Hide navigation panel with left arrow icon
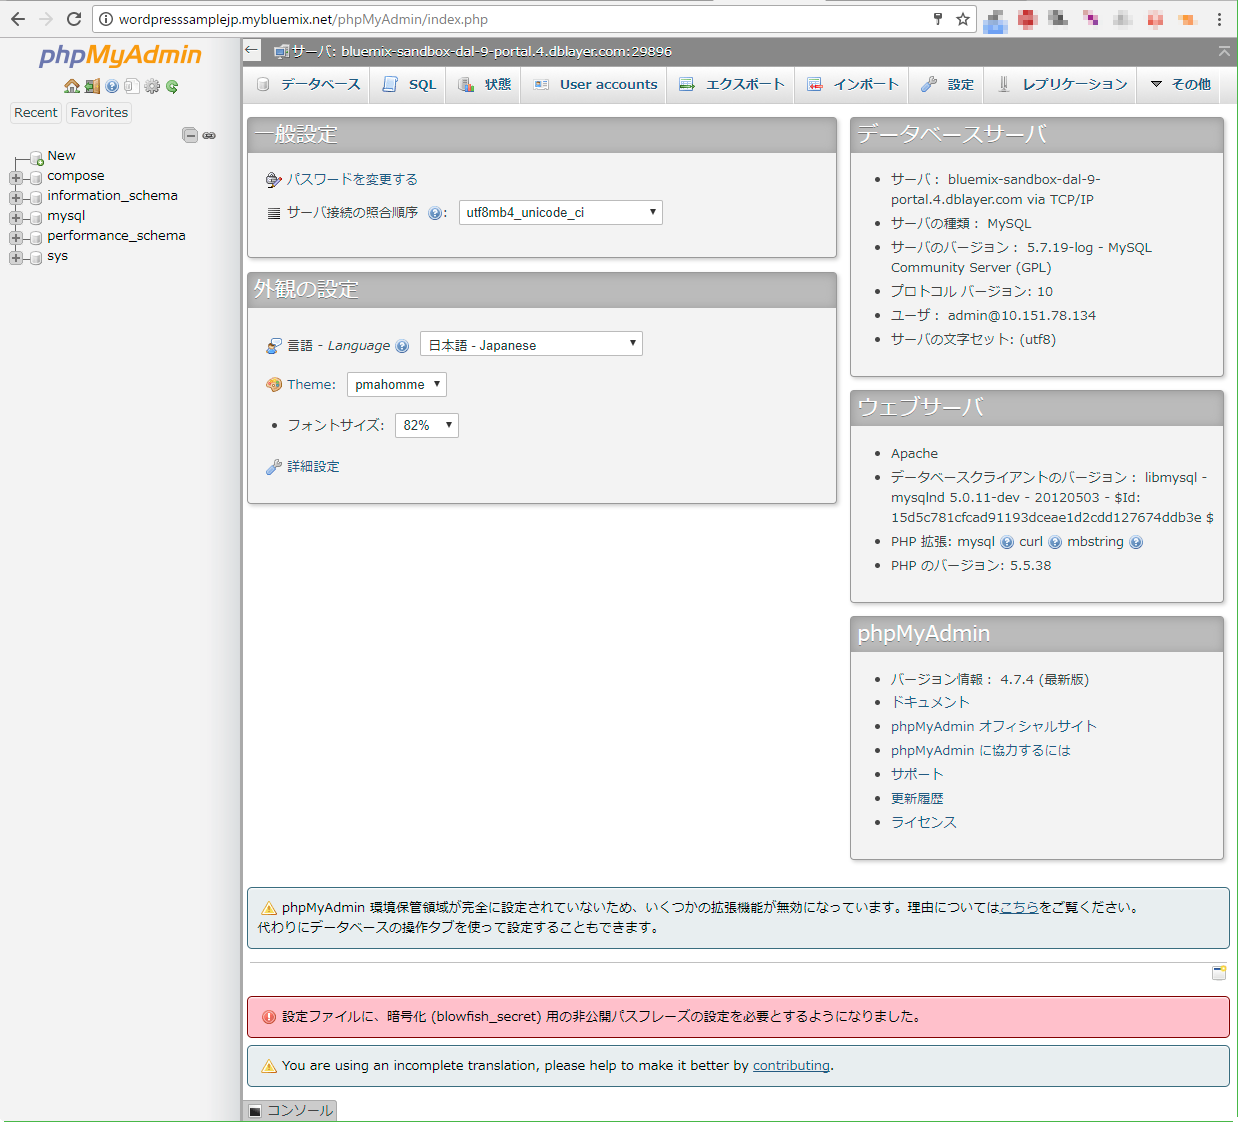This screenshot has width=1238, height=1122. coord(252,50)
